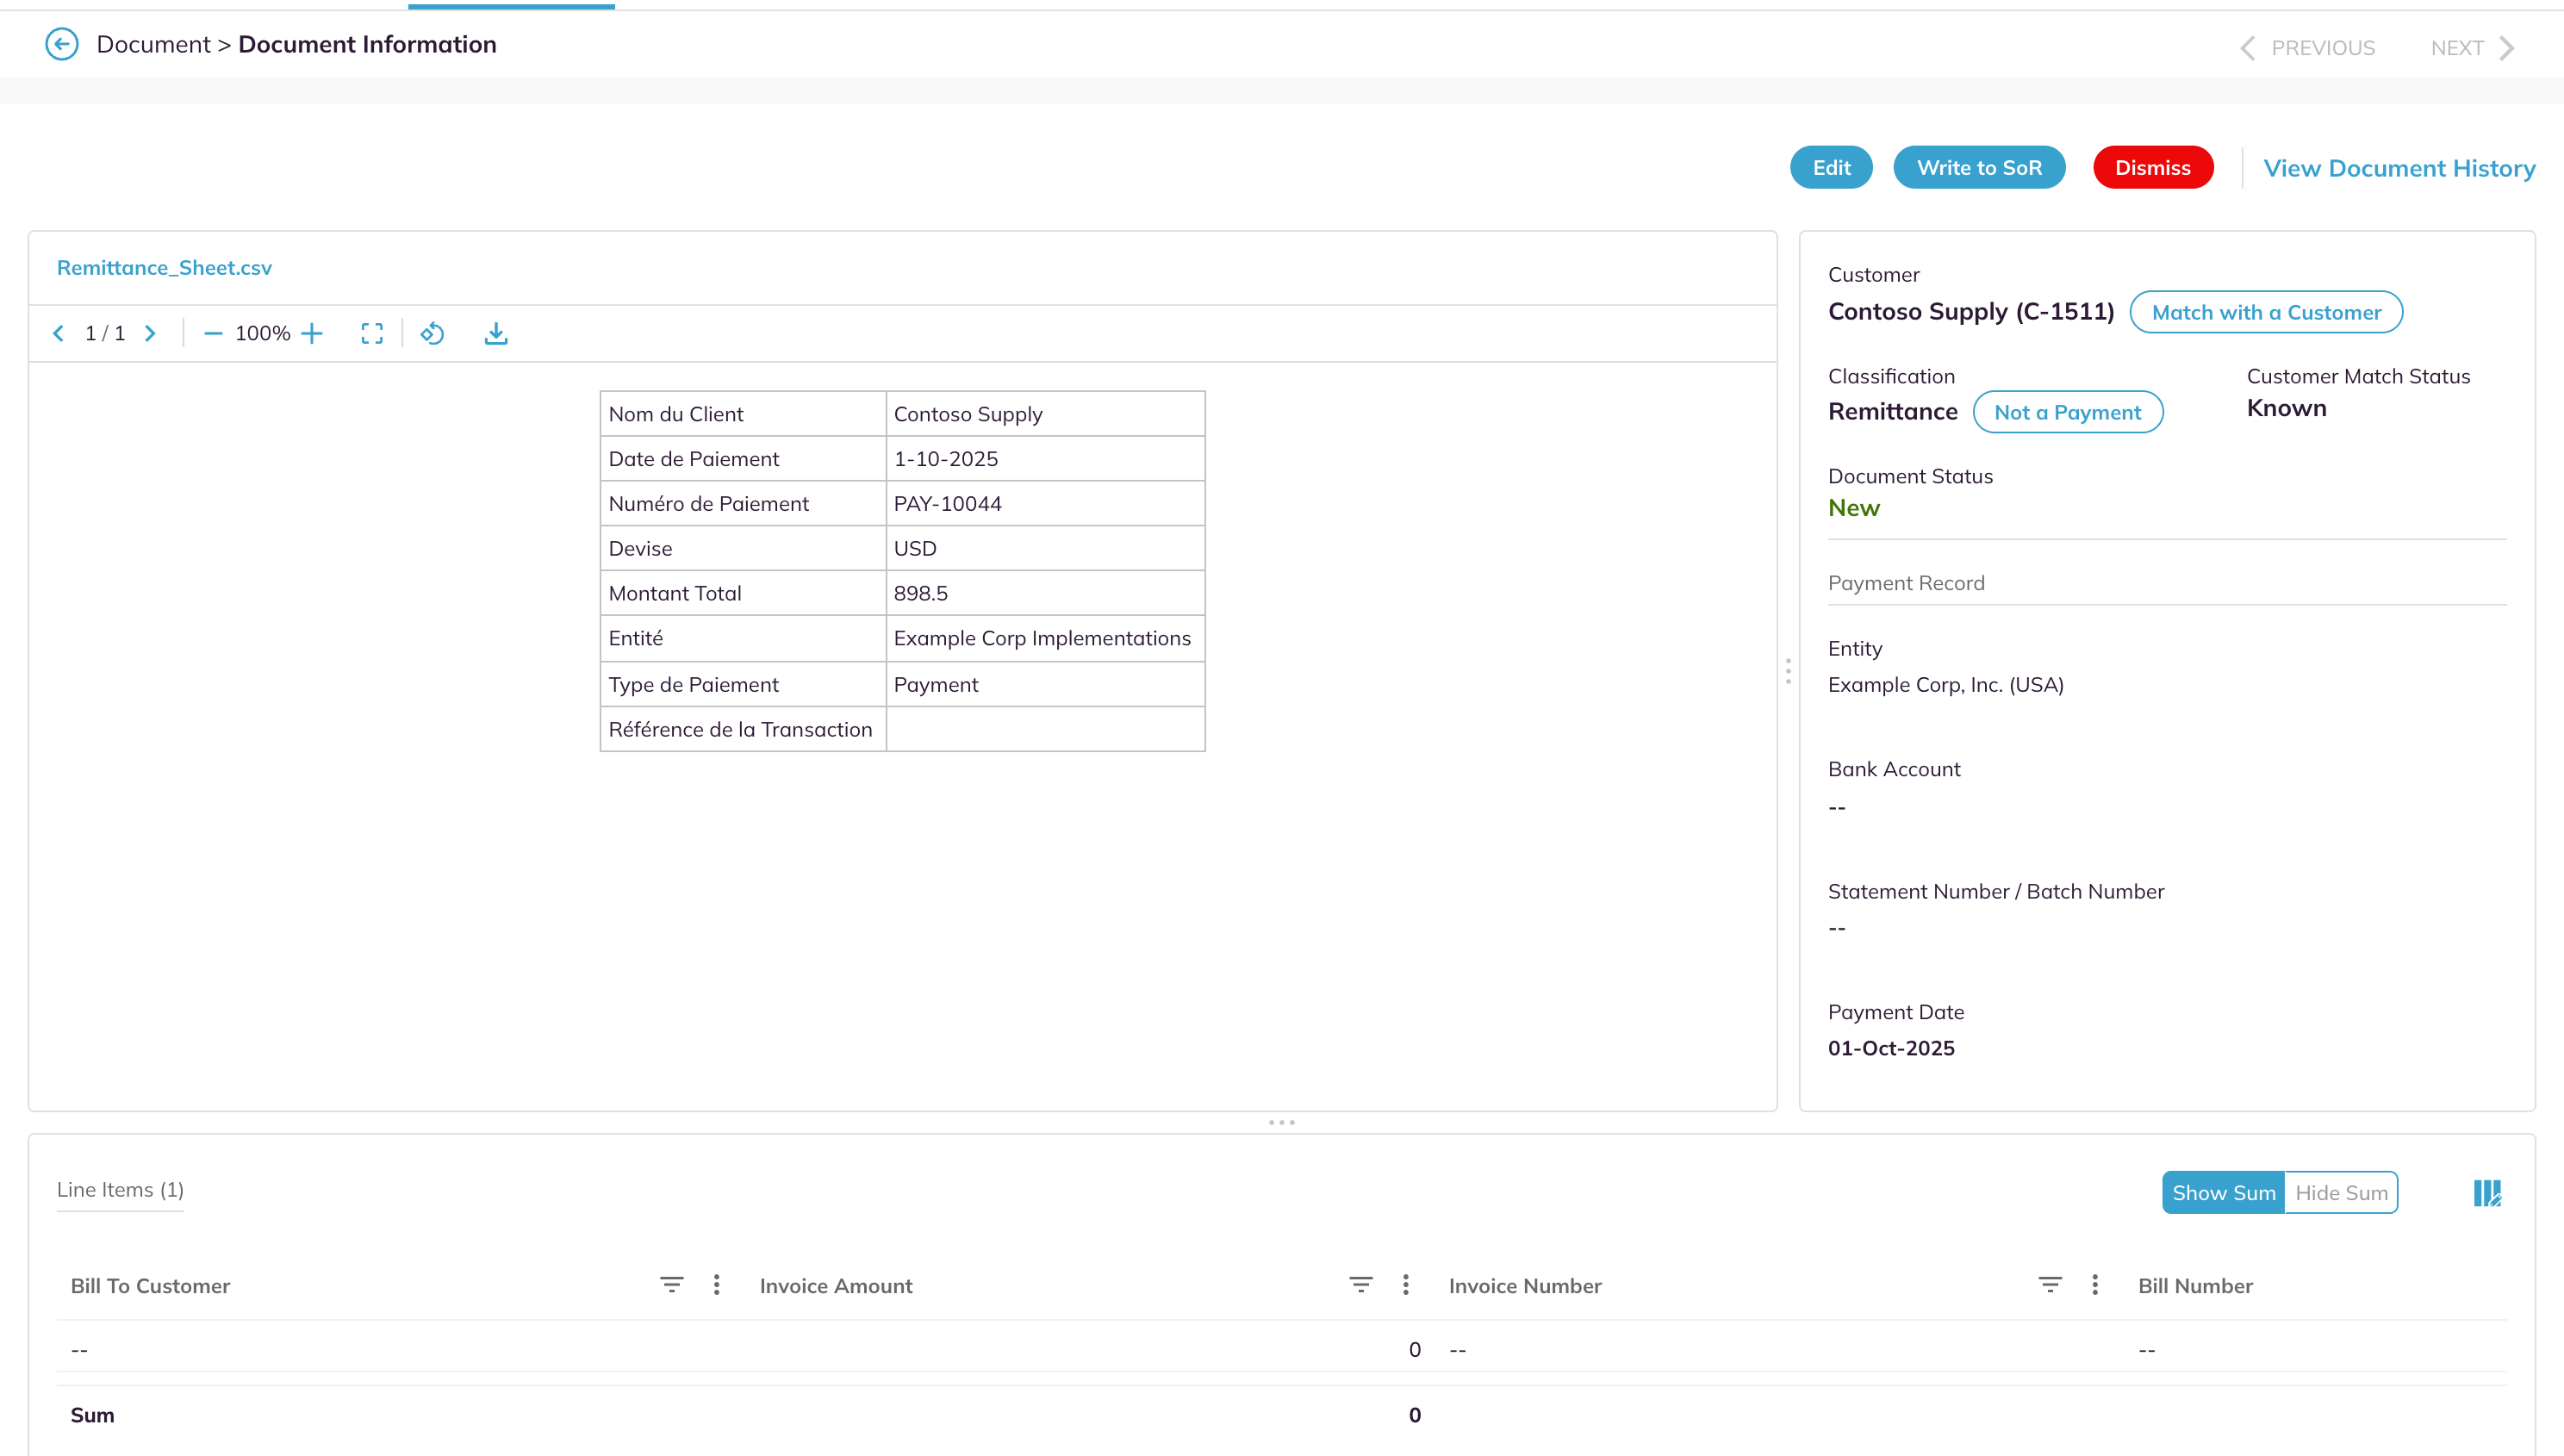Open fullscreen view of the document
2564x1456 pixels.
pos(372,333)
